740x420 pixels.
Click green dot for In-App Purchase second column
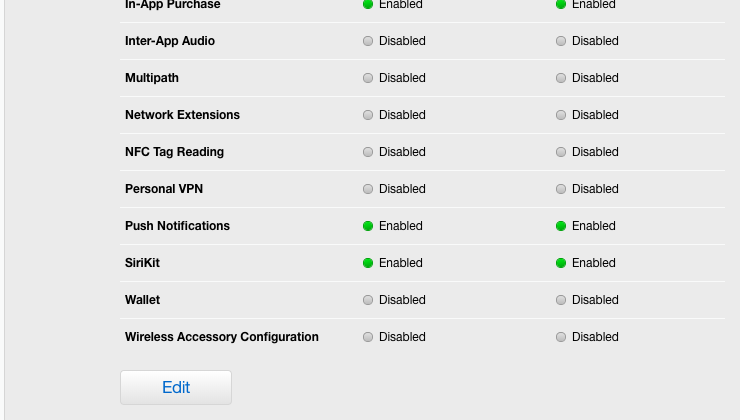click(561, 4)
